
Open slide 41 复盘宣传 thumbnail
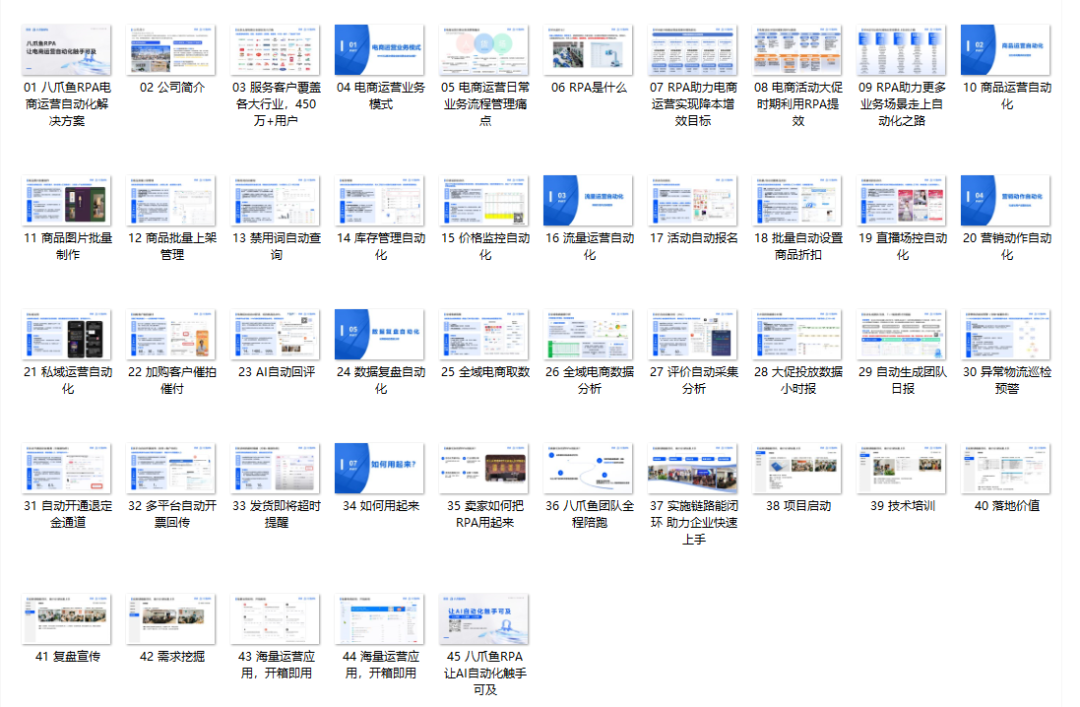pos(67,619)
